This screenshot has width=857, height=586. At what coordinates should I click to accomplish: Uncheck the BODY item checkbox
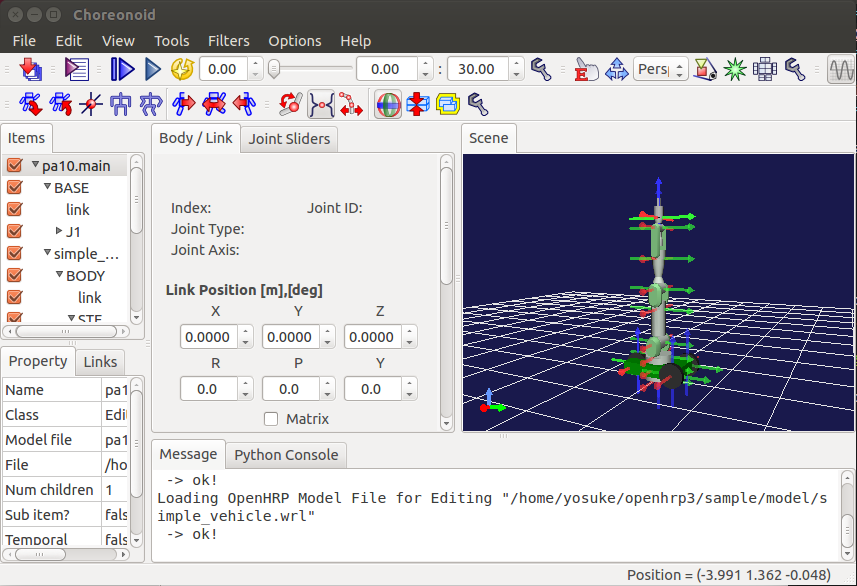15,275
